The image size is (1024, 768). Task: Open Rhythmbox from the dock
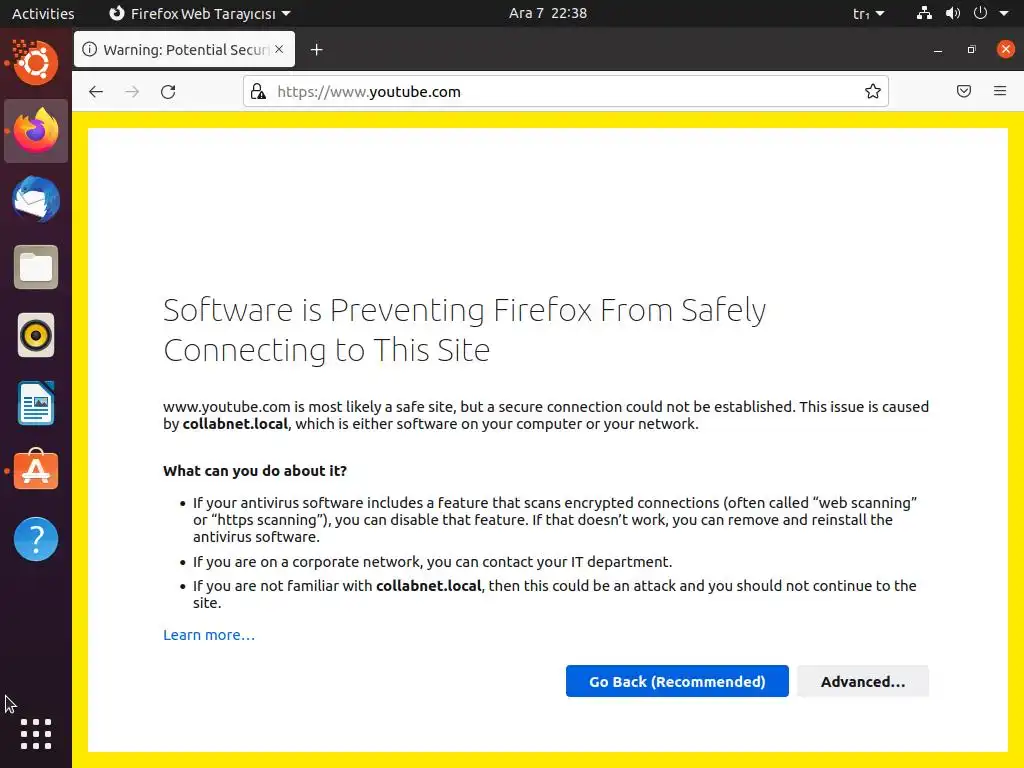(36, 335)
